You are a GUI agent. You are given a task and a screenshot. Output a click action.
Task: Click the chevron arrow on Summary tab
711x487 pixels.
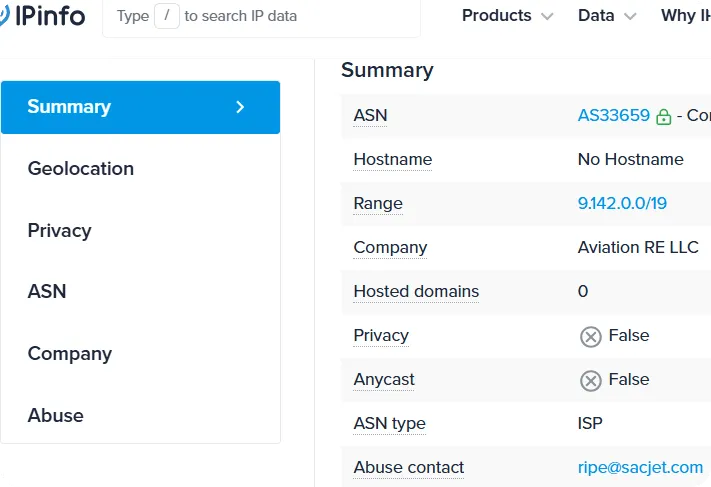coord(240,107)
